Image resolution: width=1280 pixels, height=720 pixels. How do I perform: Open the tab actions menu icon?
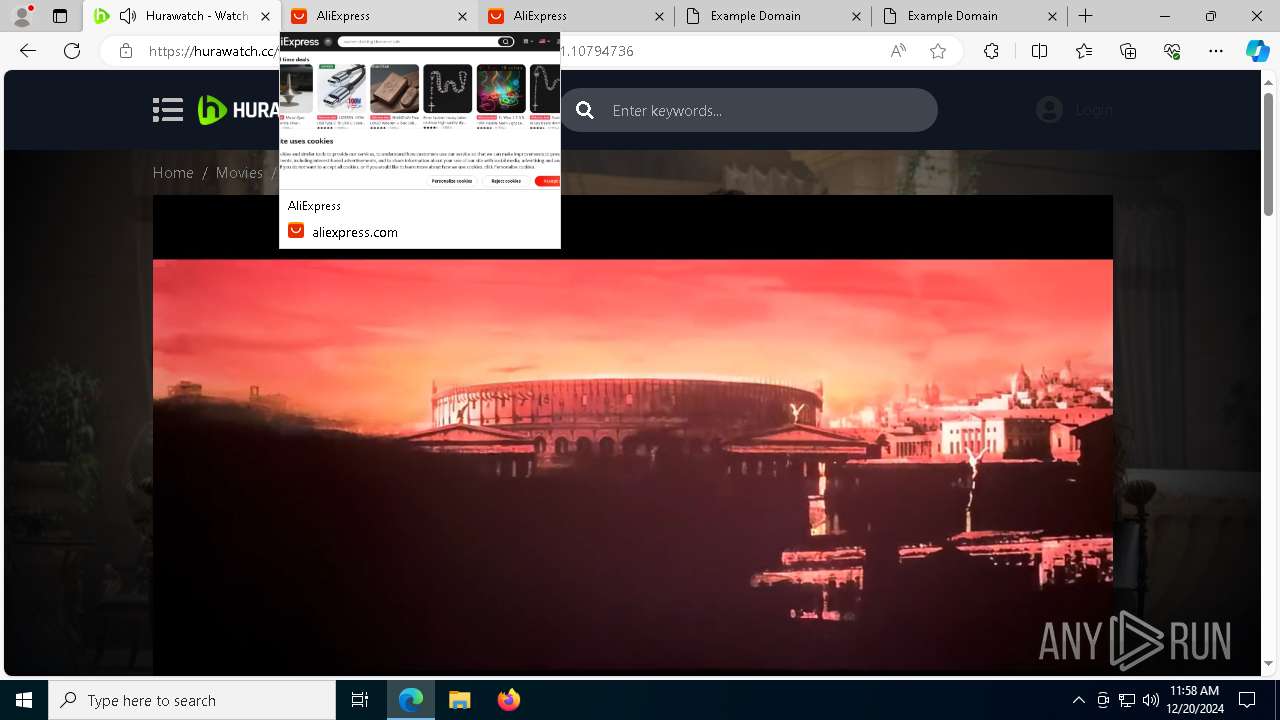pos(60,16)
